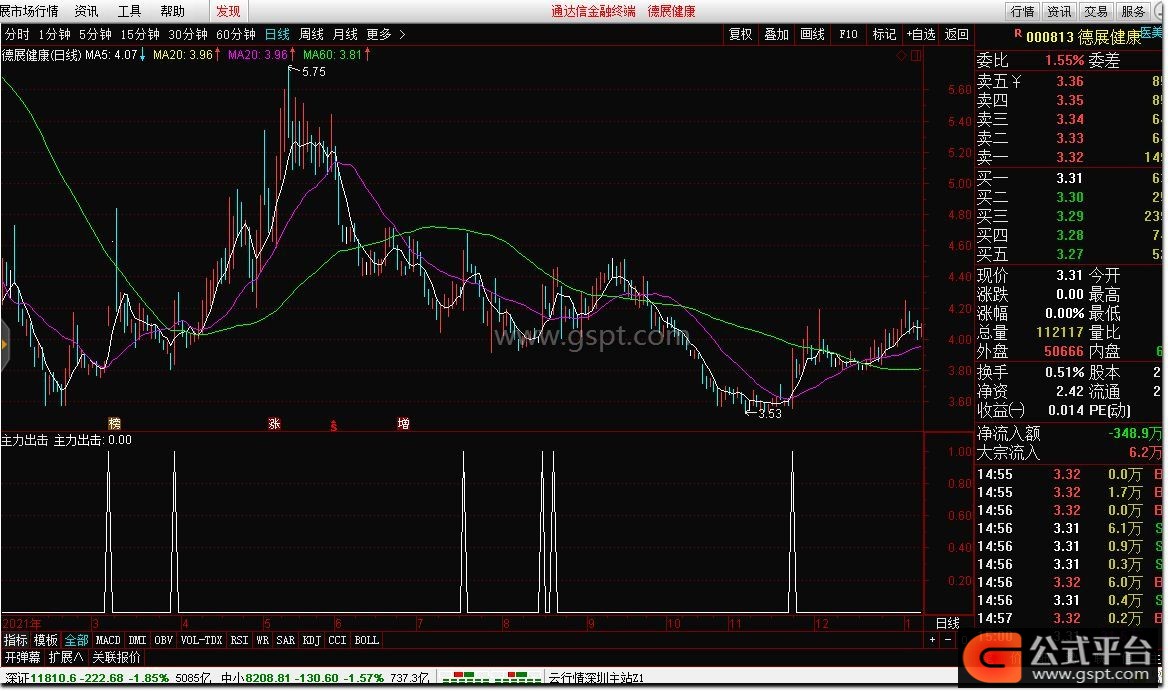The image size is (1168, 691).
Task: Switch to the SAR indicator
Action: [x=286, y=640]
